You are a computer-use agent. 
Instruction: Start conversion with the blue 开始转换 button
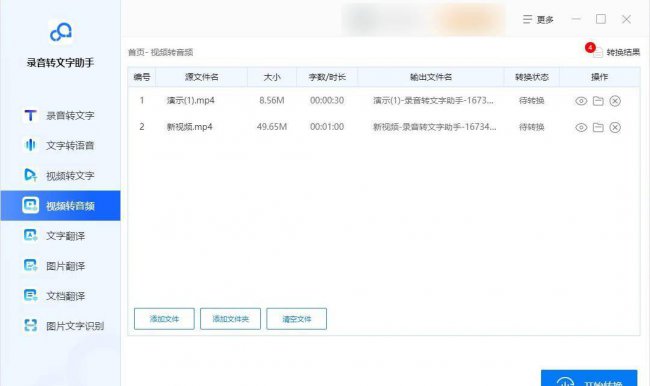589,378
